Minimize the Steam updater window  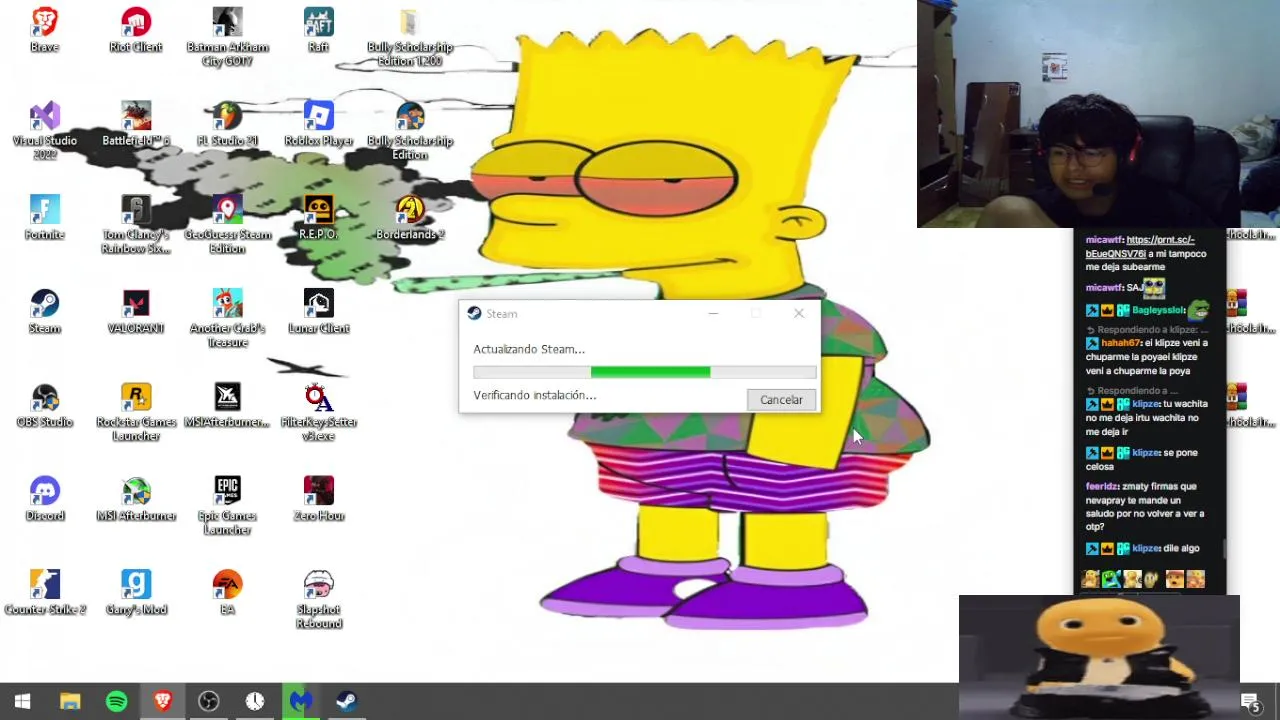pos(713,314)
